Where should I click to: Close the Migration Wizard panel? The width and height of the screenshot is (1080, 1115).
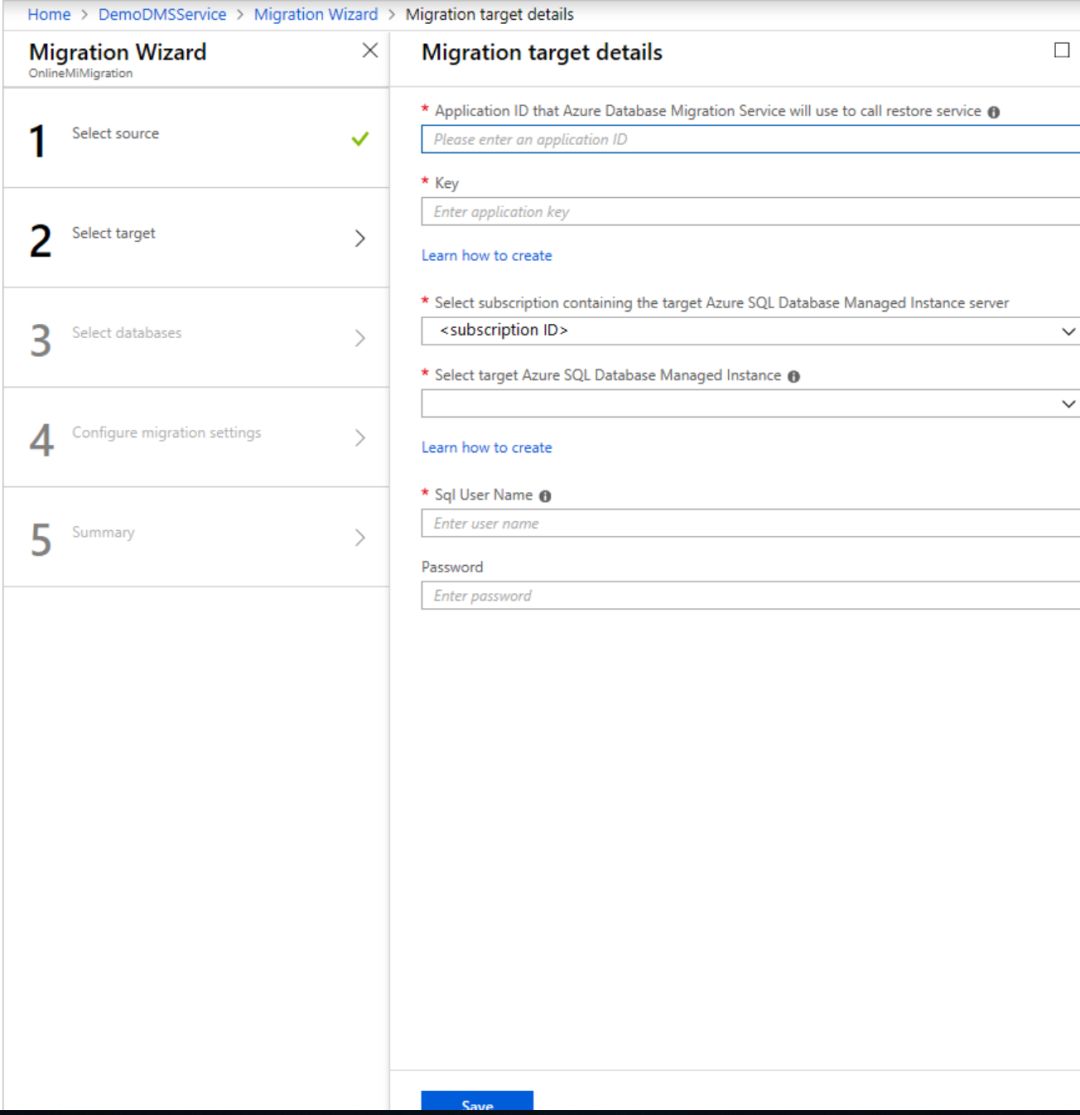tap(370, 51)
